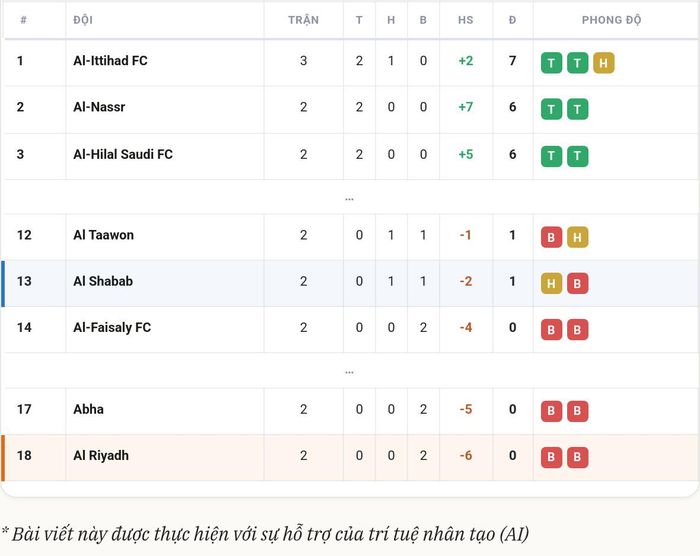Open the Al-Ittihad FC team link
700x556 pixels.
click(110, 61)
